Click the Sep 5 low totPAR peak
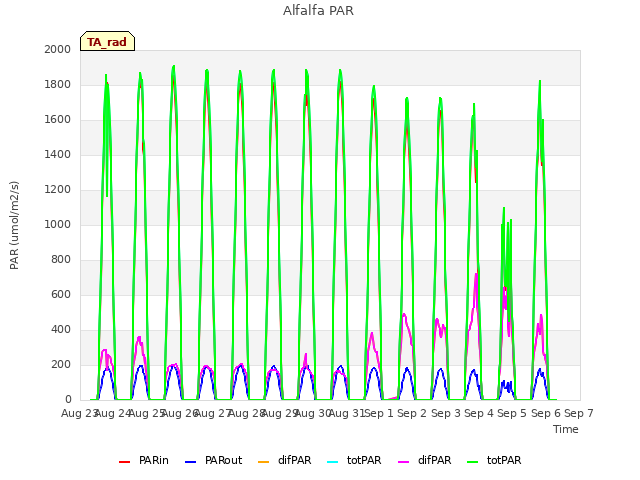The height and width of the screenshot is (480, 640). (504, 208)
